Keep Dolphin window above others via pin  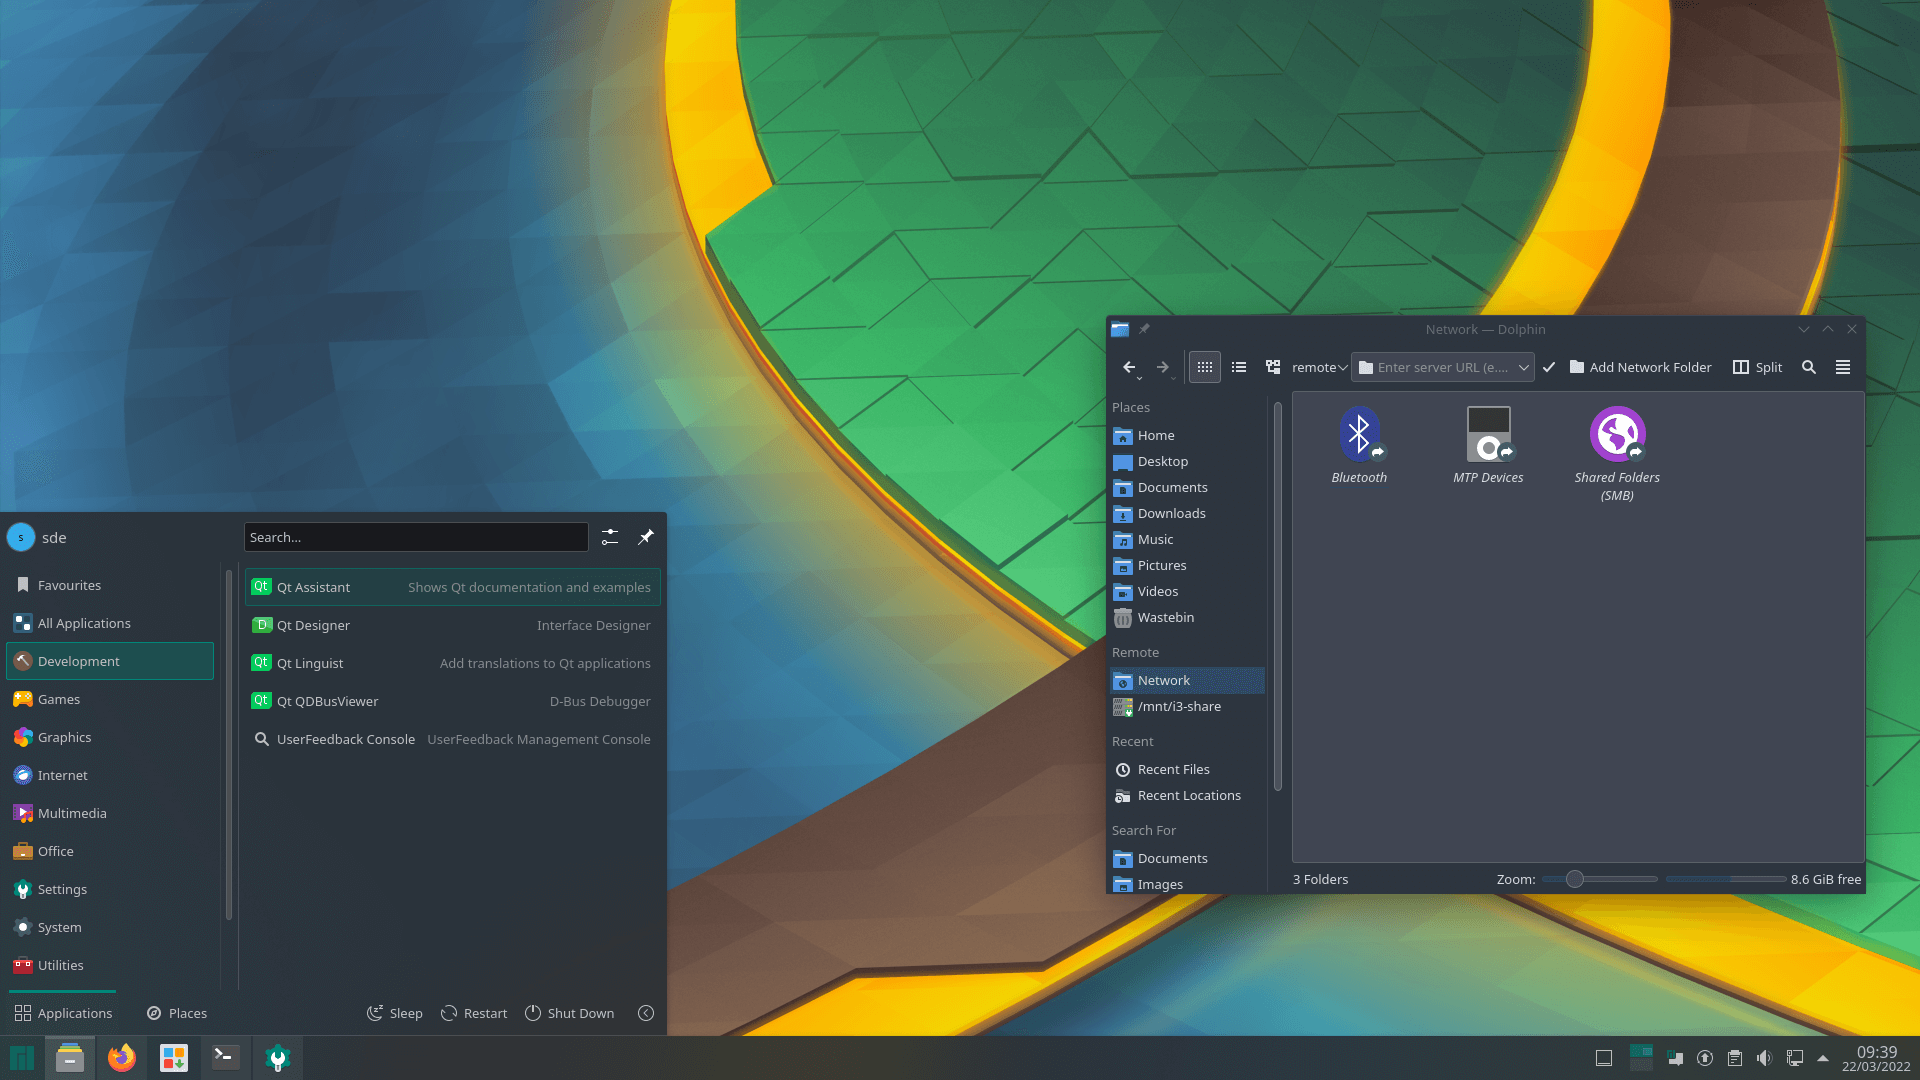tap(1145, 329)
